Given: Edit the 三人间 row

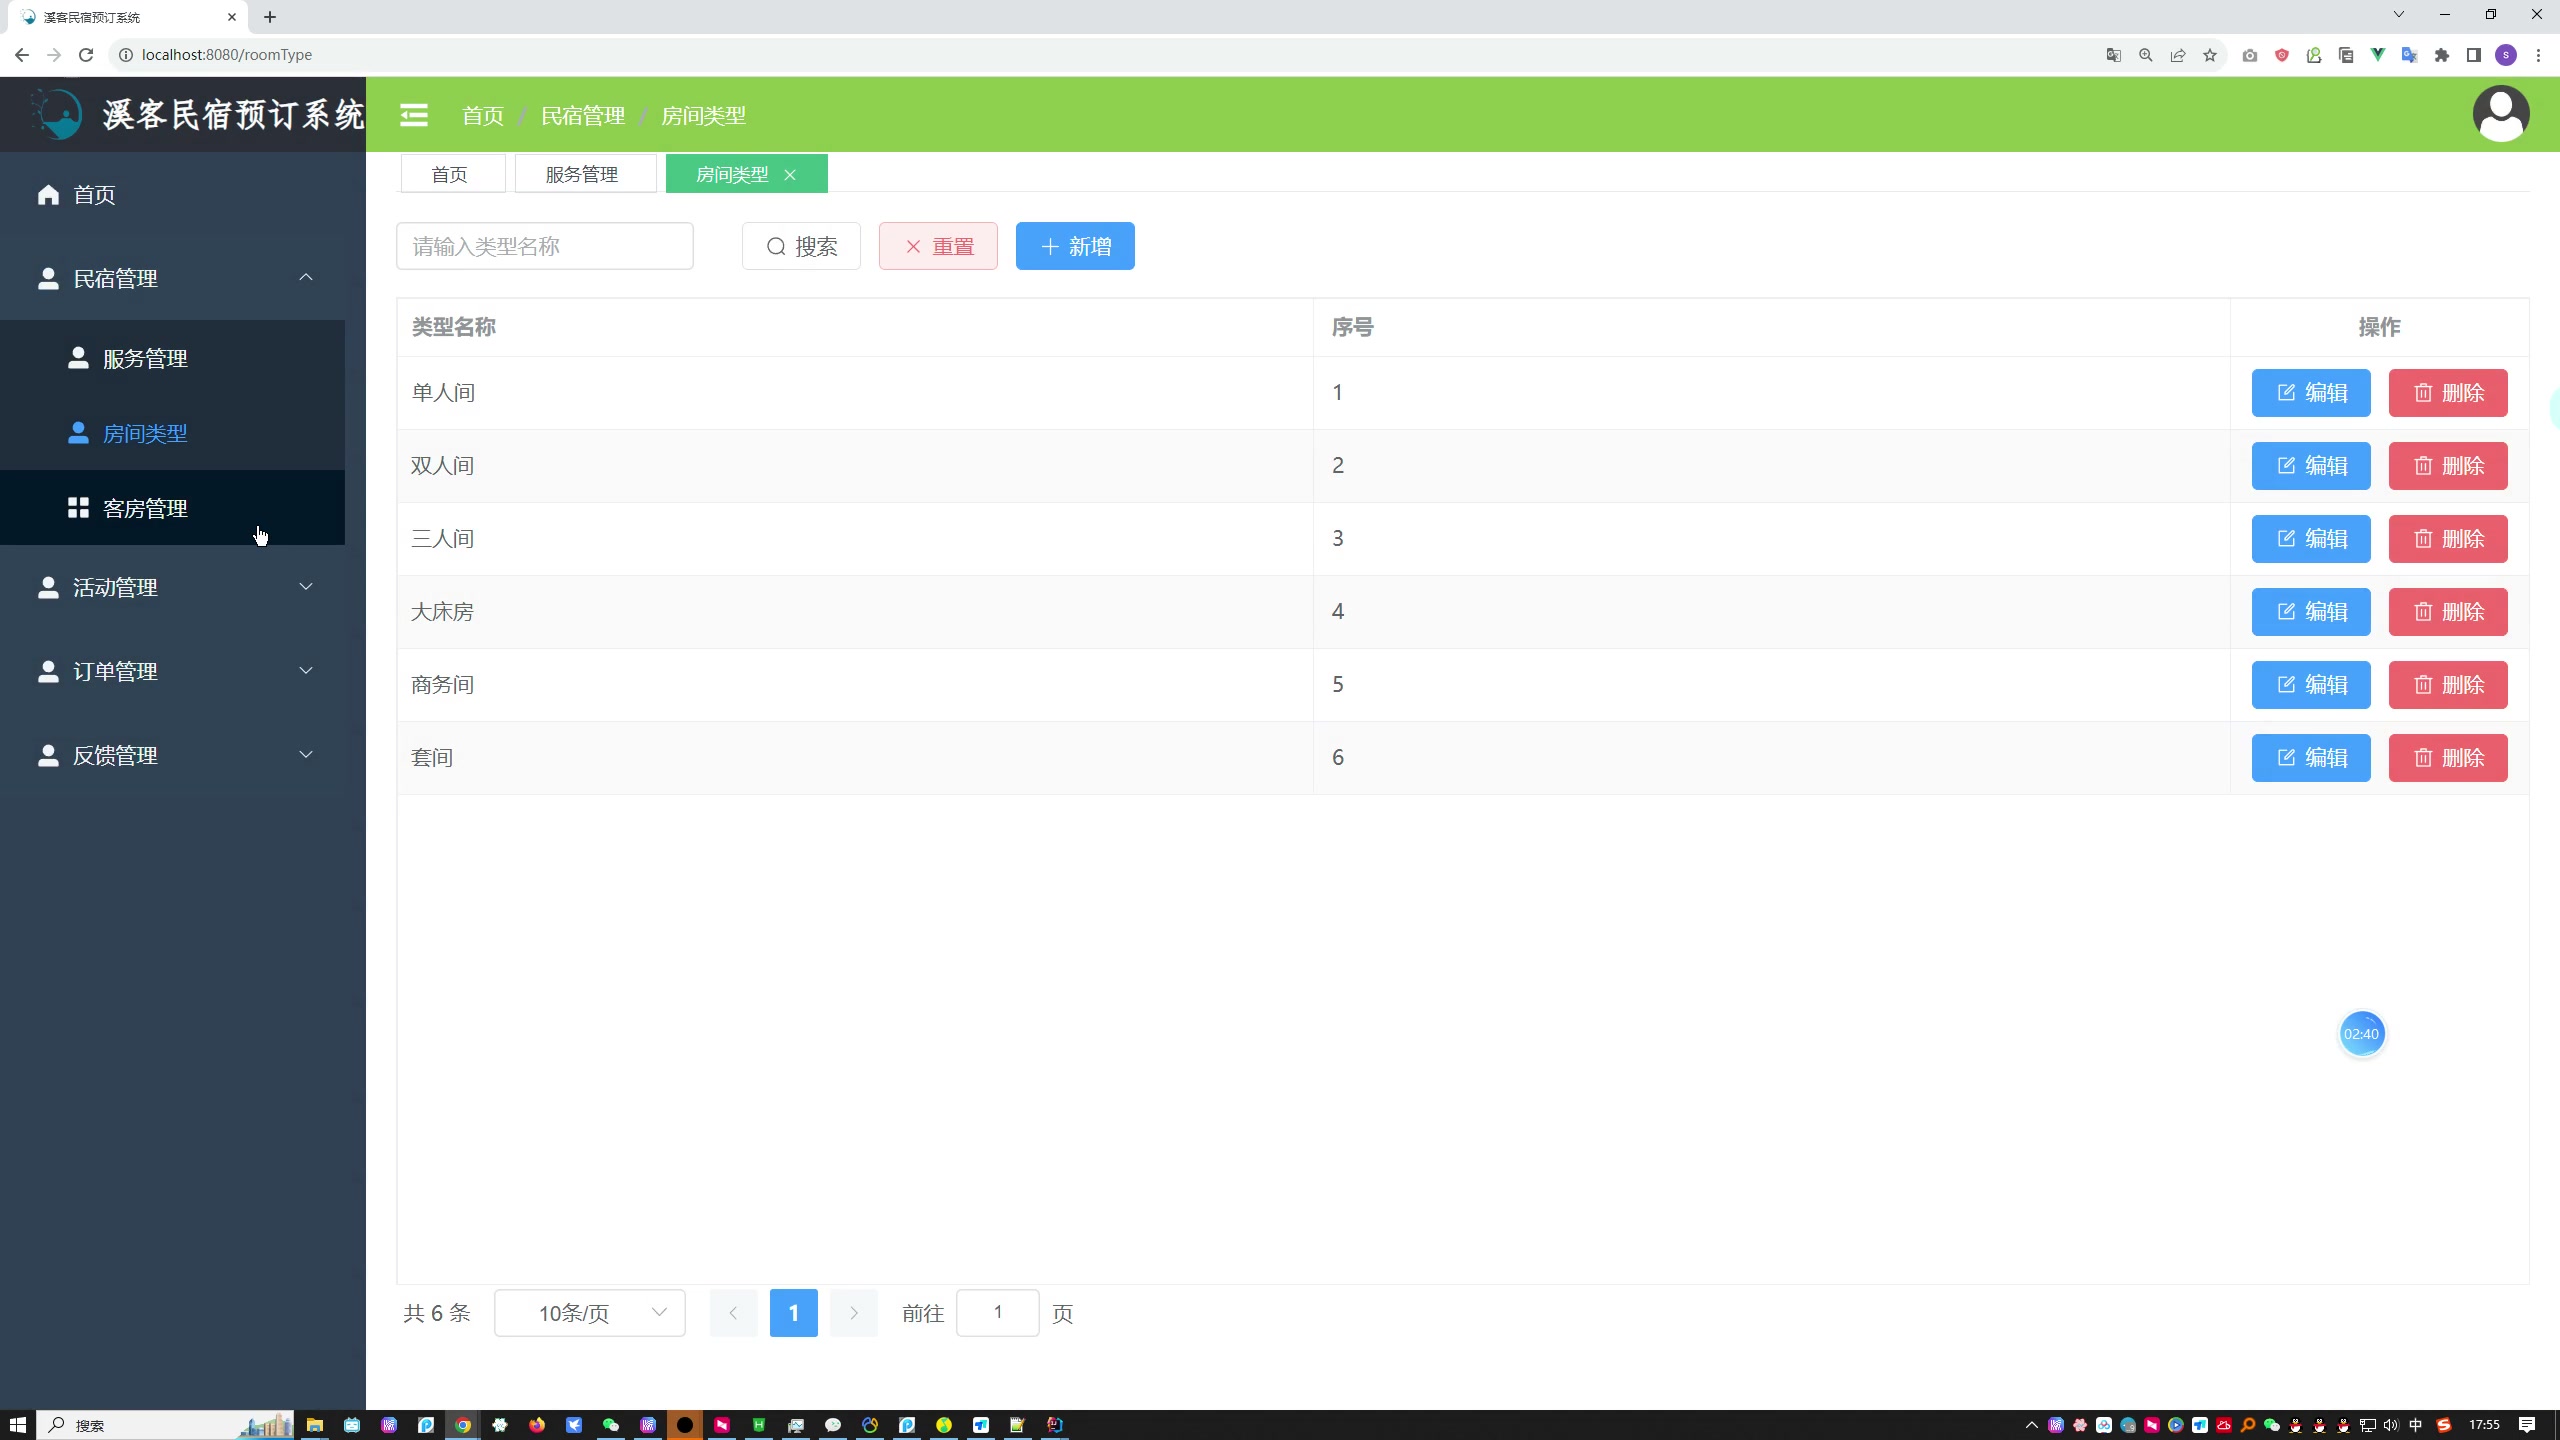Looking at the screenshot, I should [2310, 539].
